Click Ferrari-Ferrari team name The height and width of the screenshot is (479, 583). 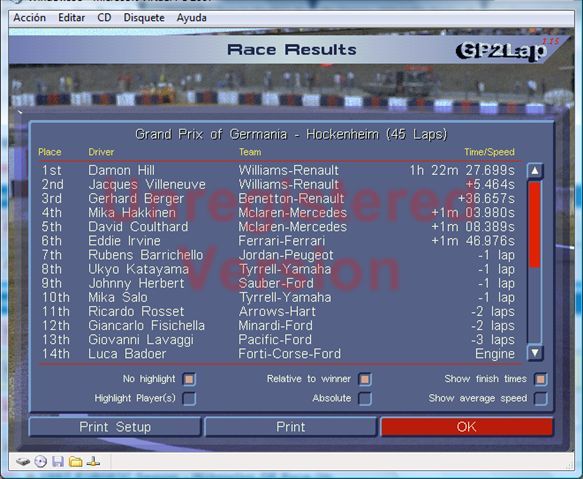(282, 241)
